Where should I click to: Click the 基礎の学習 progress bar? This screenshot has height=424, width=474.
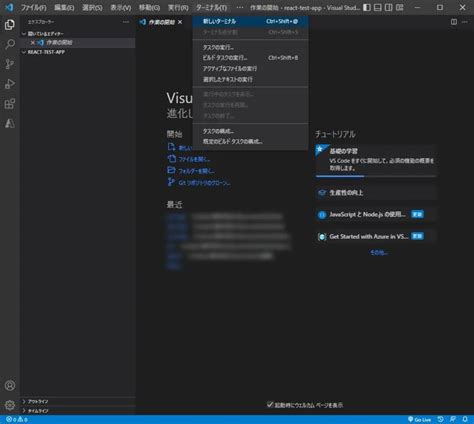[376, 176]
